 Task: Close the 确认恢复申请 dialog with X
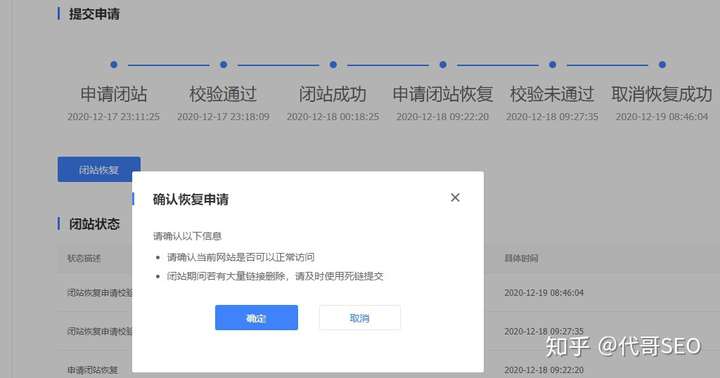coord(455,197)
